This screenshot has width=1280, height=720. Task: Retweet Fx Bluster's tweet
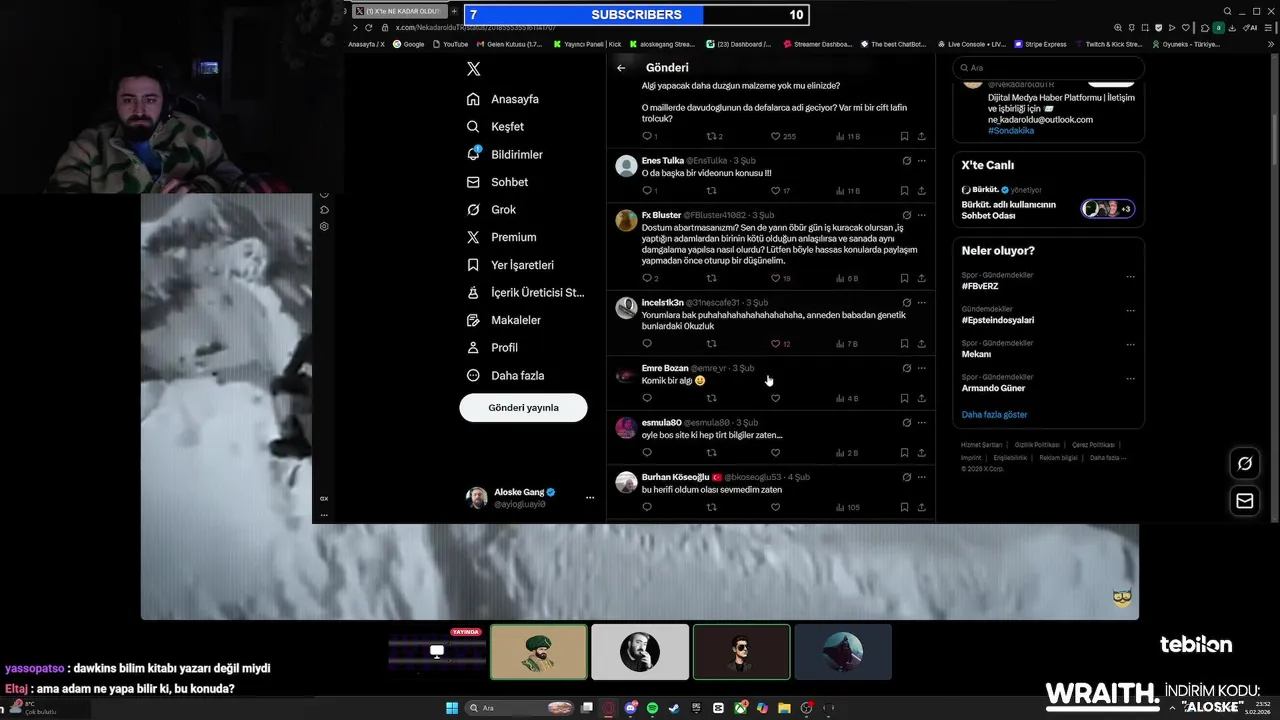[712, 278]
